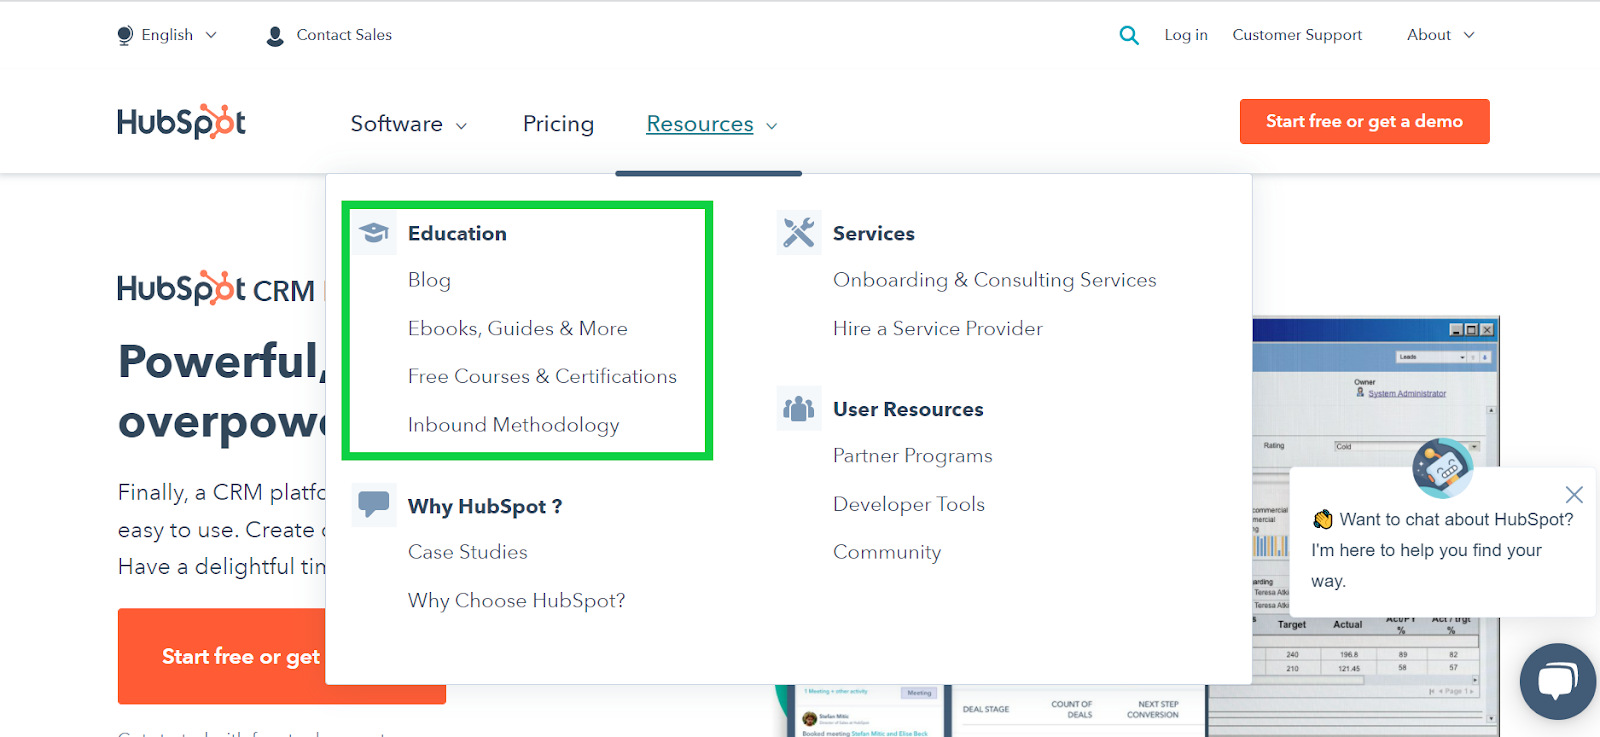Click the globe icon beside English
1600x737 pixels.
click(125, 35)
